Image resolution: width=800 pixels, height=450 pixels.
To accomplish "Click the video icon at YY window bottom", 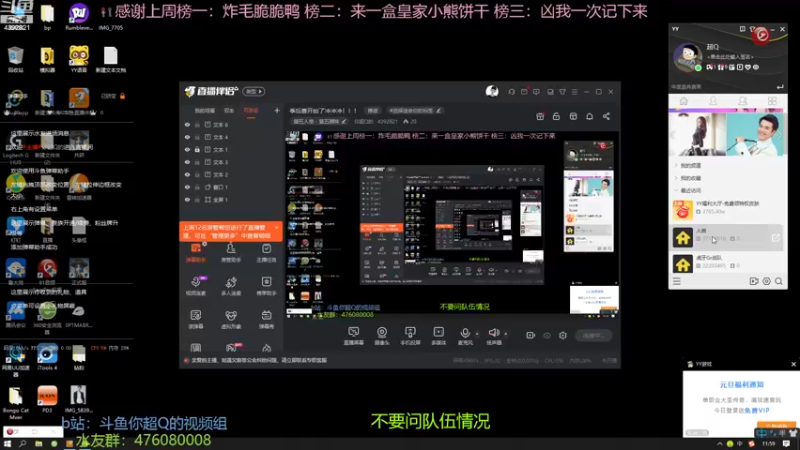I will tap(754, 281).
